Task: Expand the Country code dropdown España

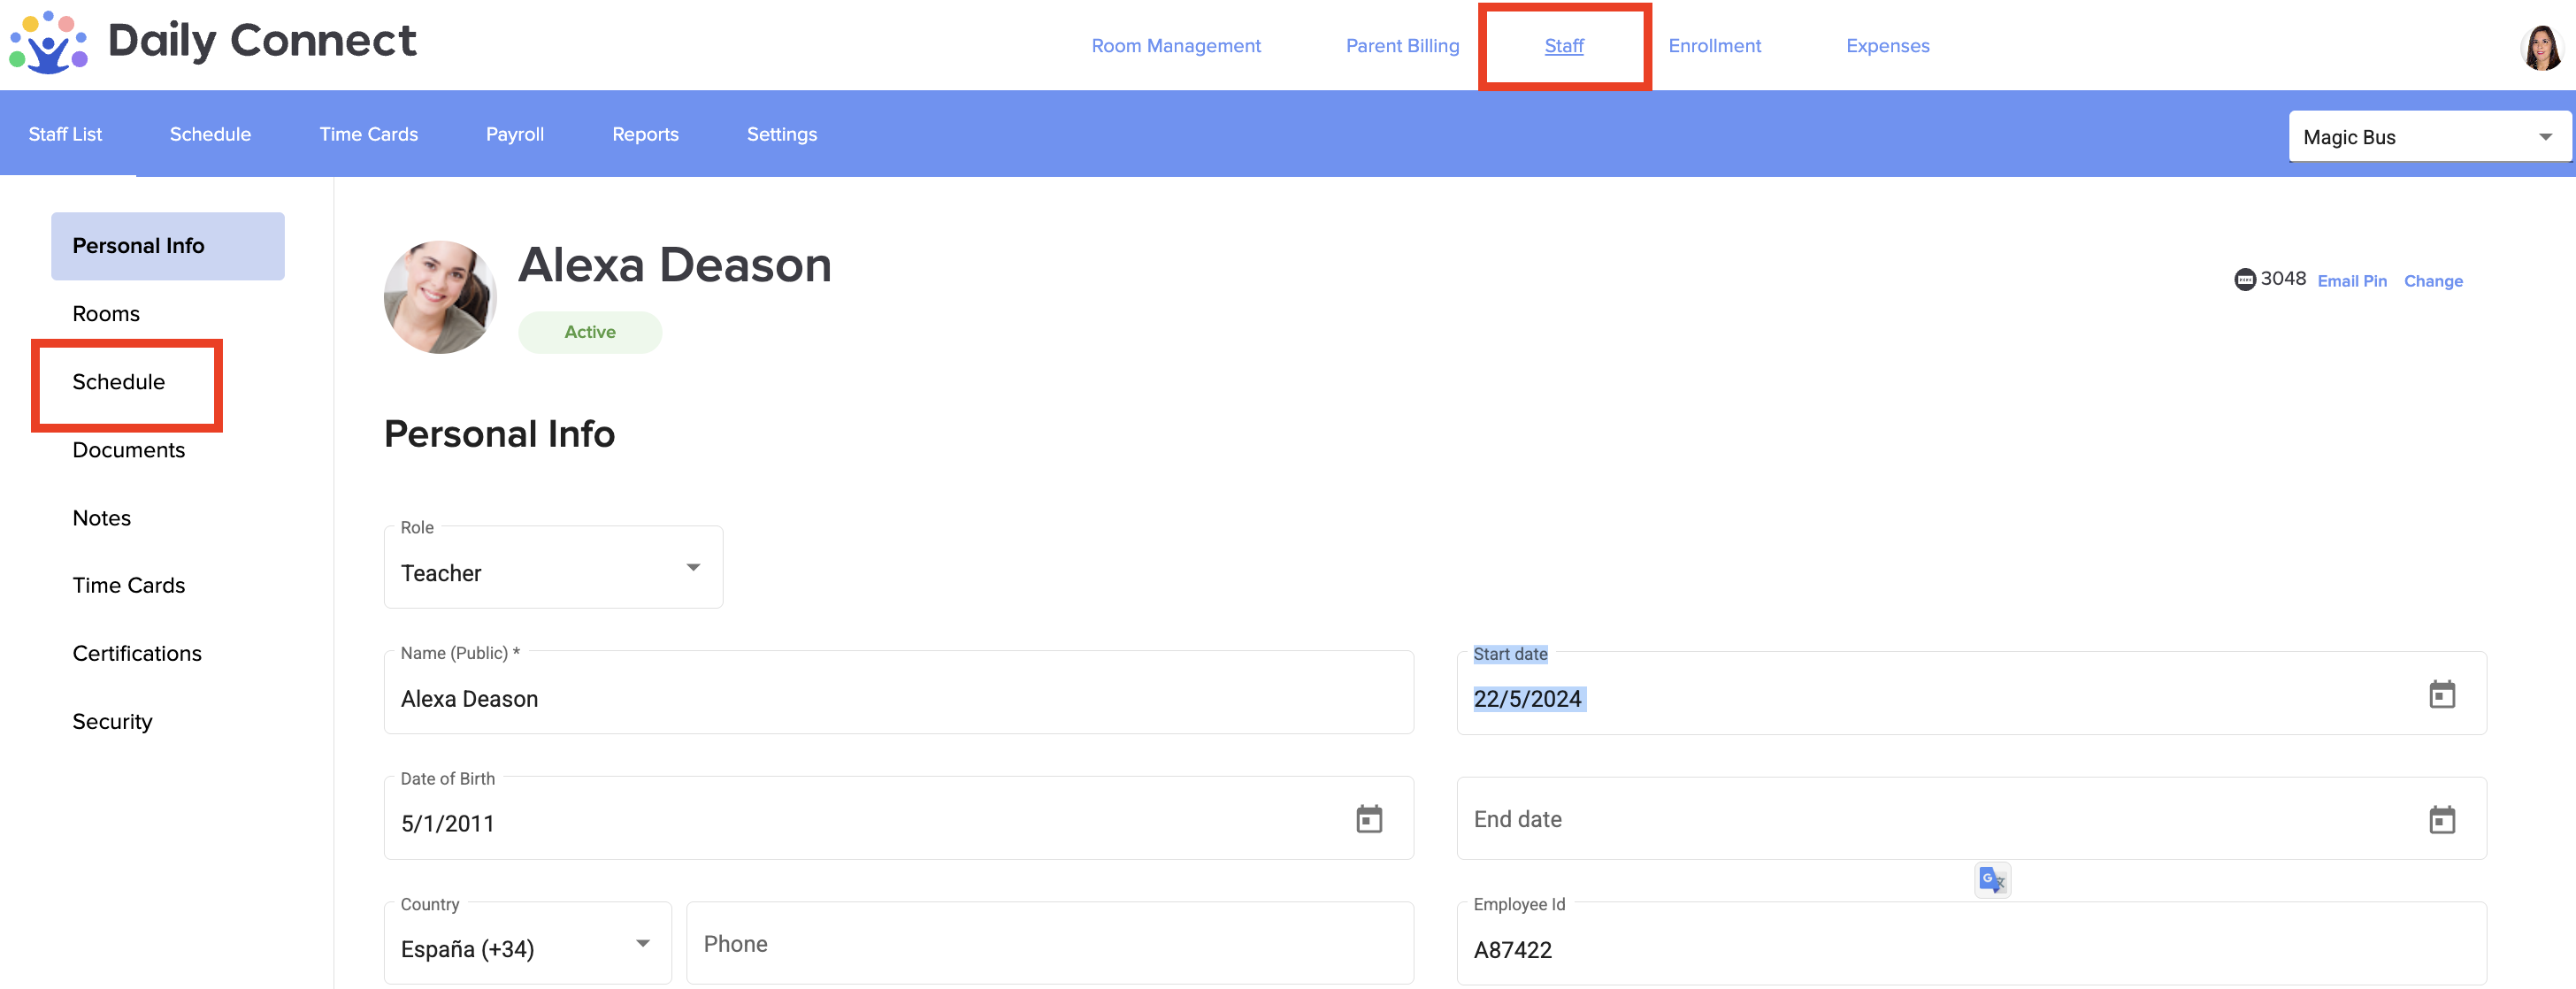Action: [x=527, y=945]
